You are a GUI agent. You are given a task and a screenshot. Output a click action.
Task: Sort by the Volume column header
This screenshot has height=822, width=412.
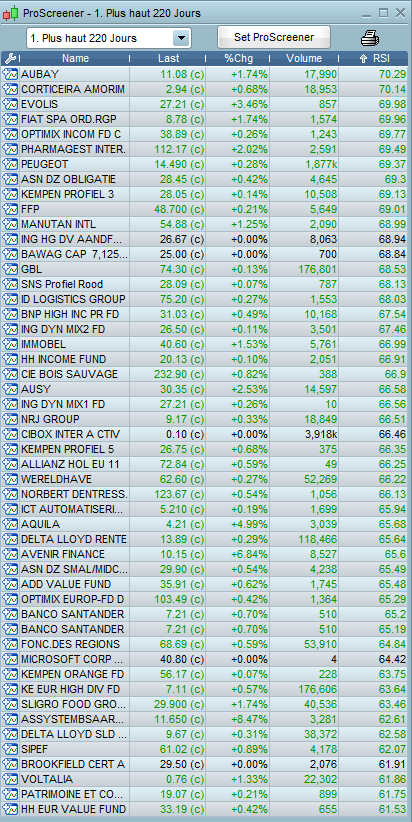(304, 59)
